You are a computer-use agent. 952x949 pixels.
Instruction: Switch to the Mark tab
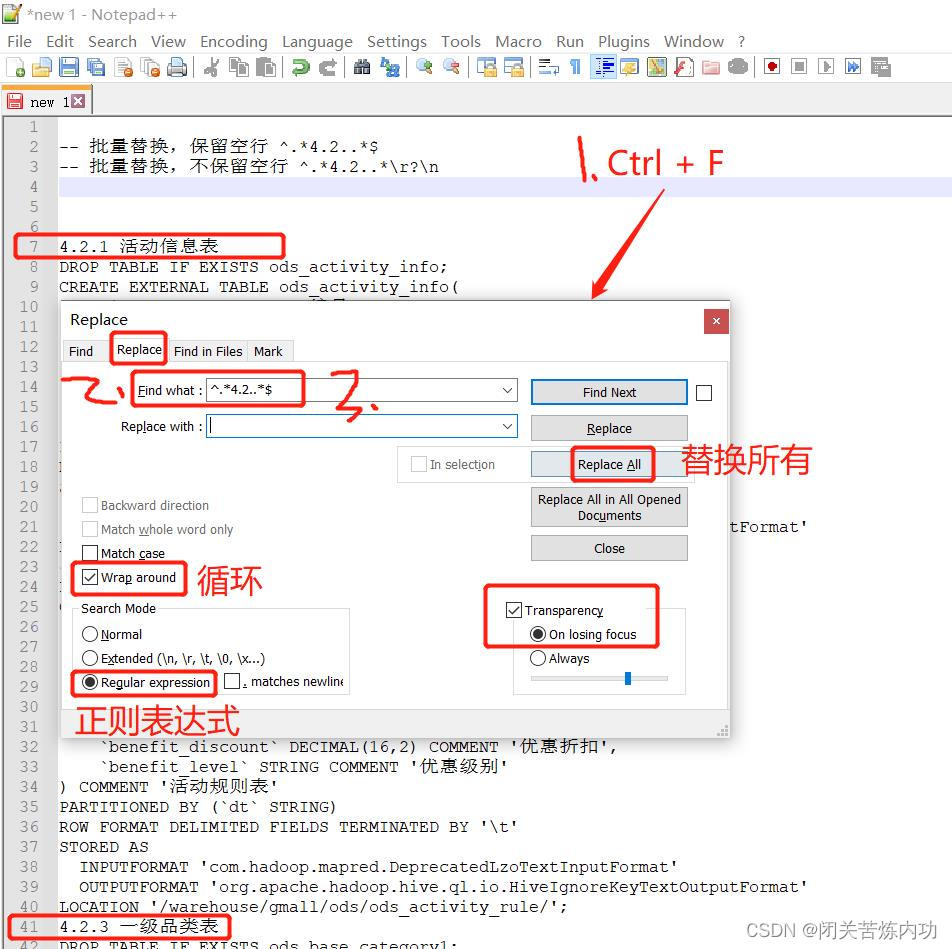pyautogui.click(x=268, y=351)
